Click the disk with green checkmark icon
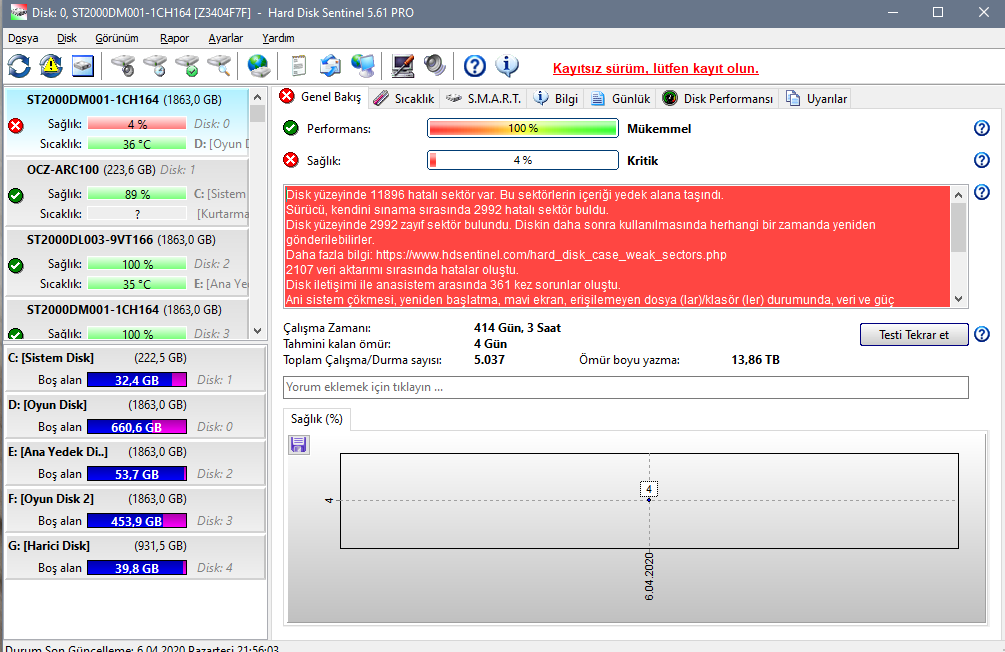This screenshot has height=652, width=1005. point(187,66)
